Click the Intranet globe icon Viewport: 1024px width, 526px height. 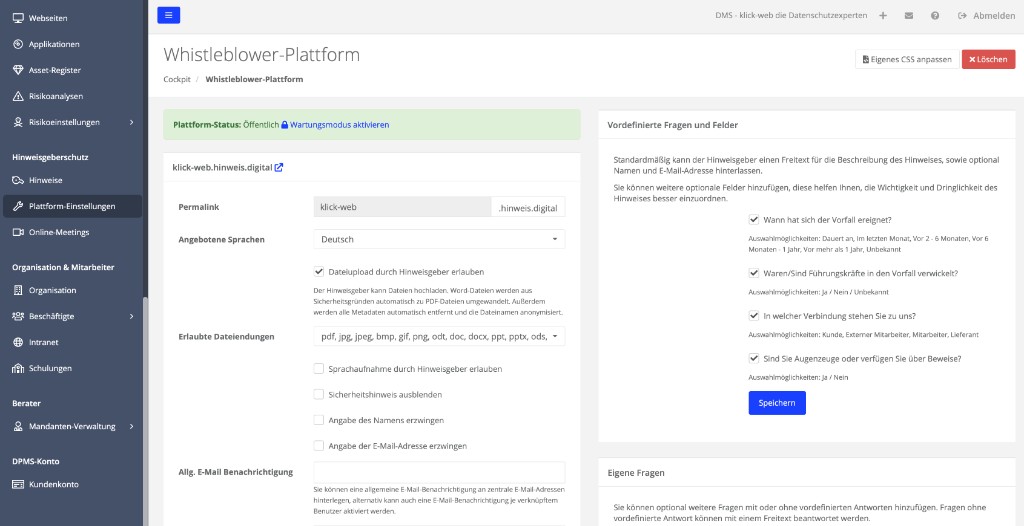pyautogui.click(x=18, y=342)
